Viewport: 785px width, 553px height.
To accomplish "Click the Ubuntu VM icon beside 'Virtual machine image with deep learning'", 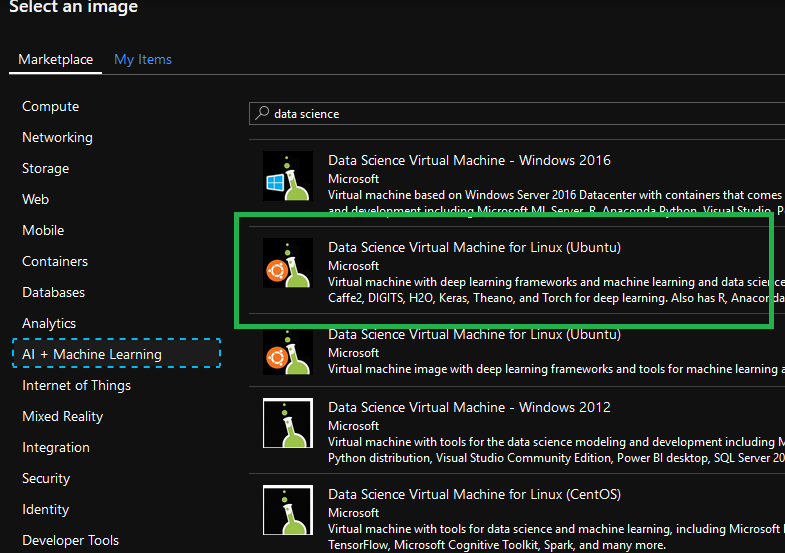I will point(288,352).
